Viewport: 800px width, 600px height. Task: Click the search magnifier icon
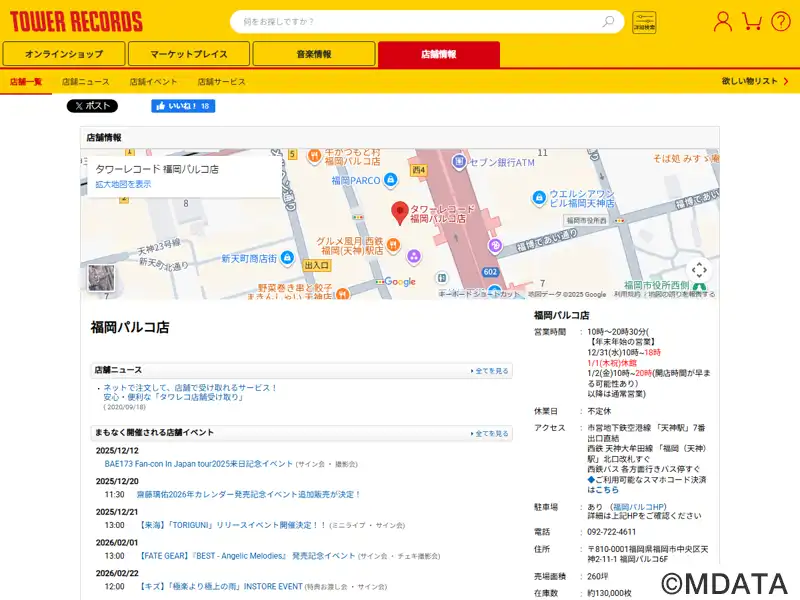point(608,21)
